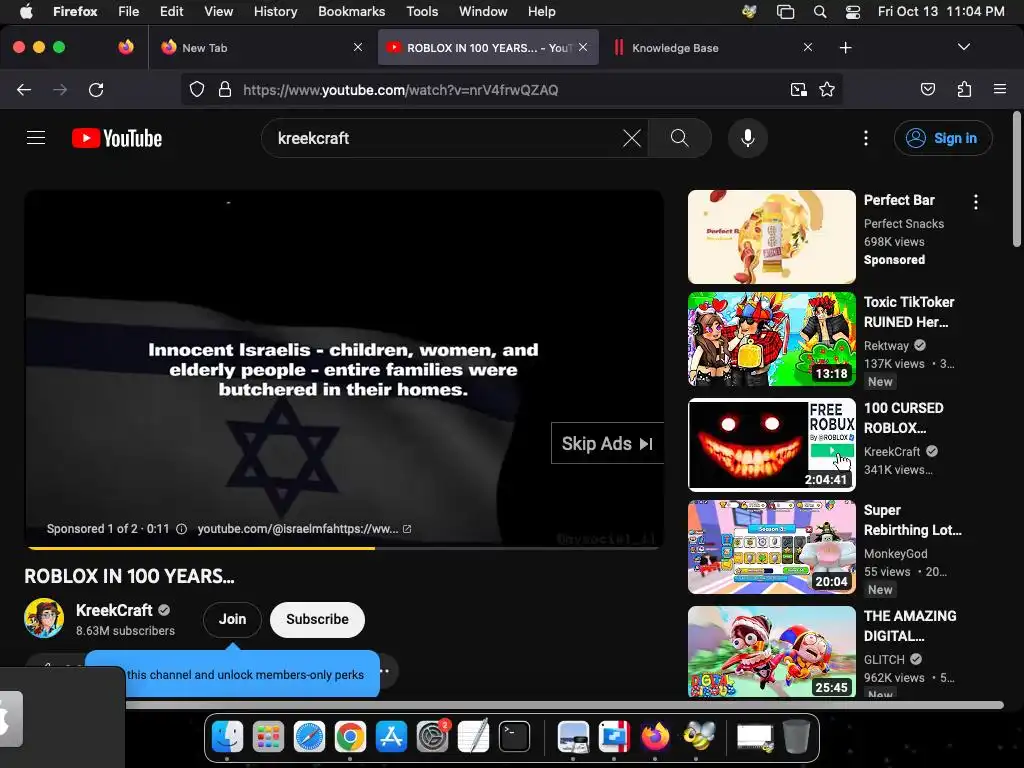Click the 'Rektway' channel name
Screen dimensions: 1024x768
886,345
